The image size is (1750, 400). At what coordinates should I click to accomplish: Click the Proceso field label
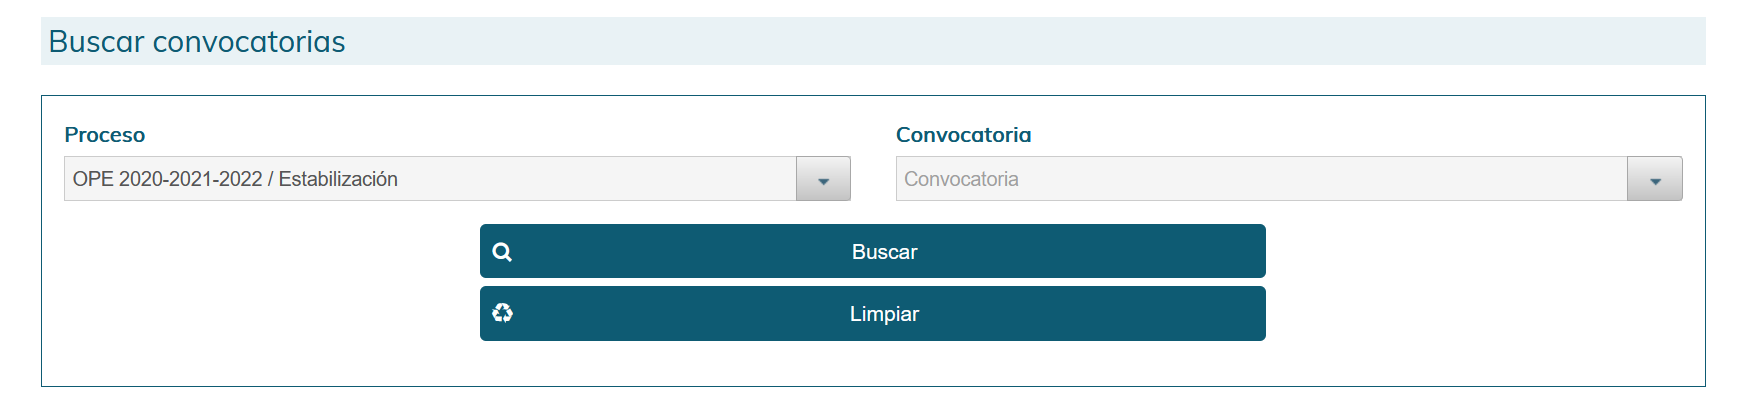coord(104,135)
